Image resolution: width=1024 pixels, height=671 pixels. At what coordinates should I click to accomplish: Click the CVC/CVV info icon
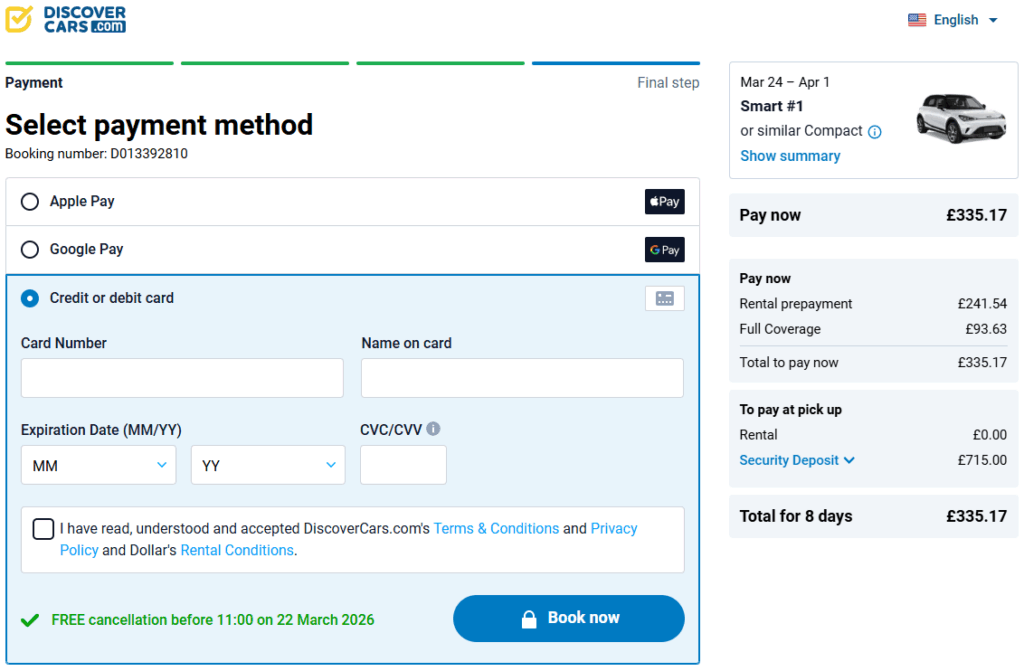tap(433, 429)
